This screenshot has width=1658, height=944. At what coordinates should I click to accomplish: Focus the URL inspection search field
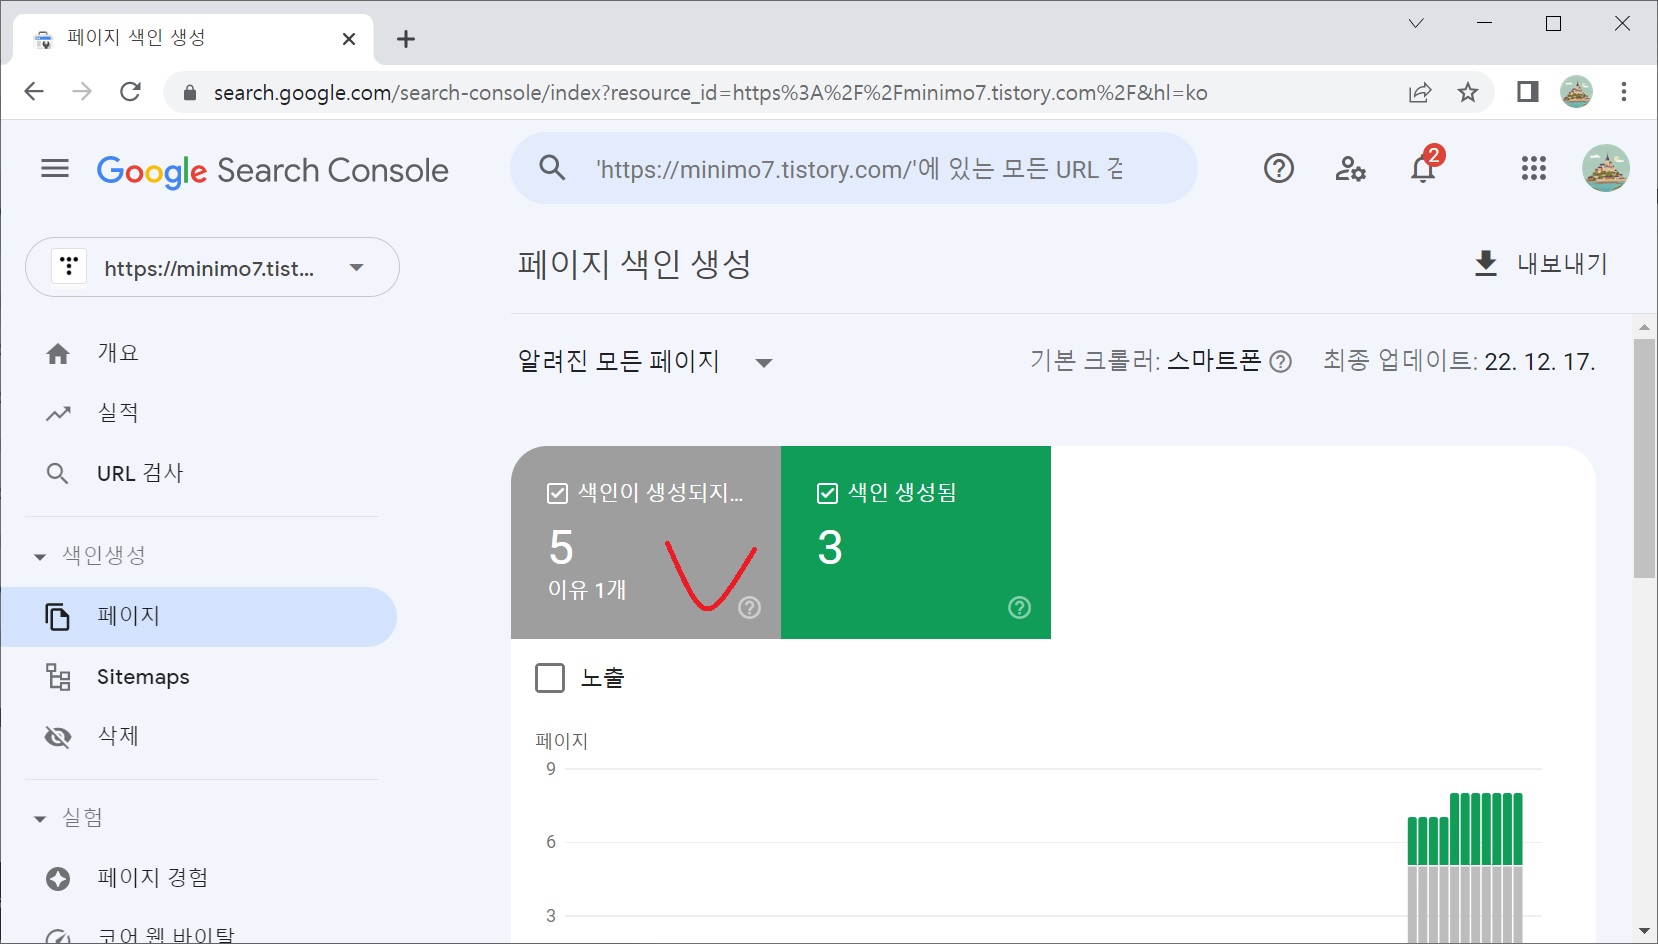point(854,169)
